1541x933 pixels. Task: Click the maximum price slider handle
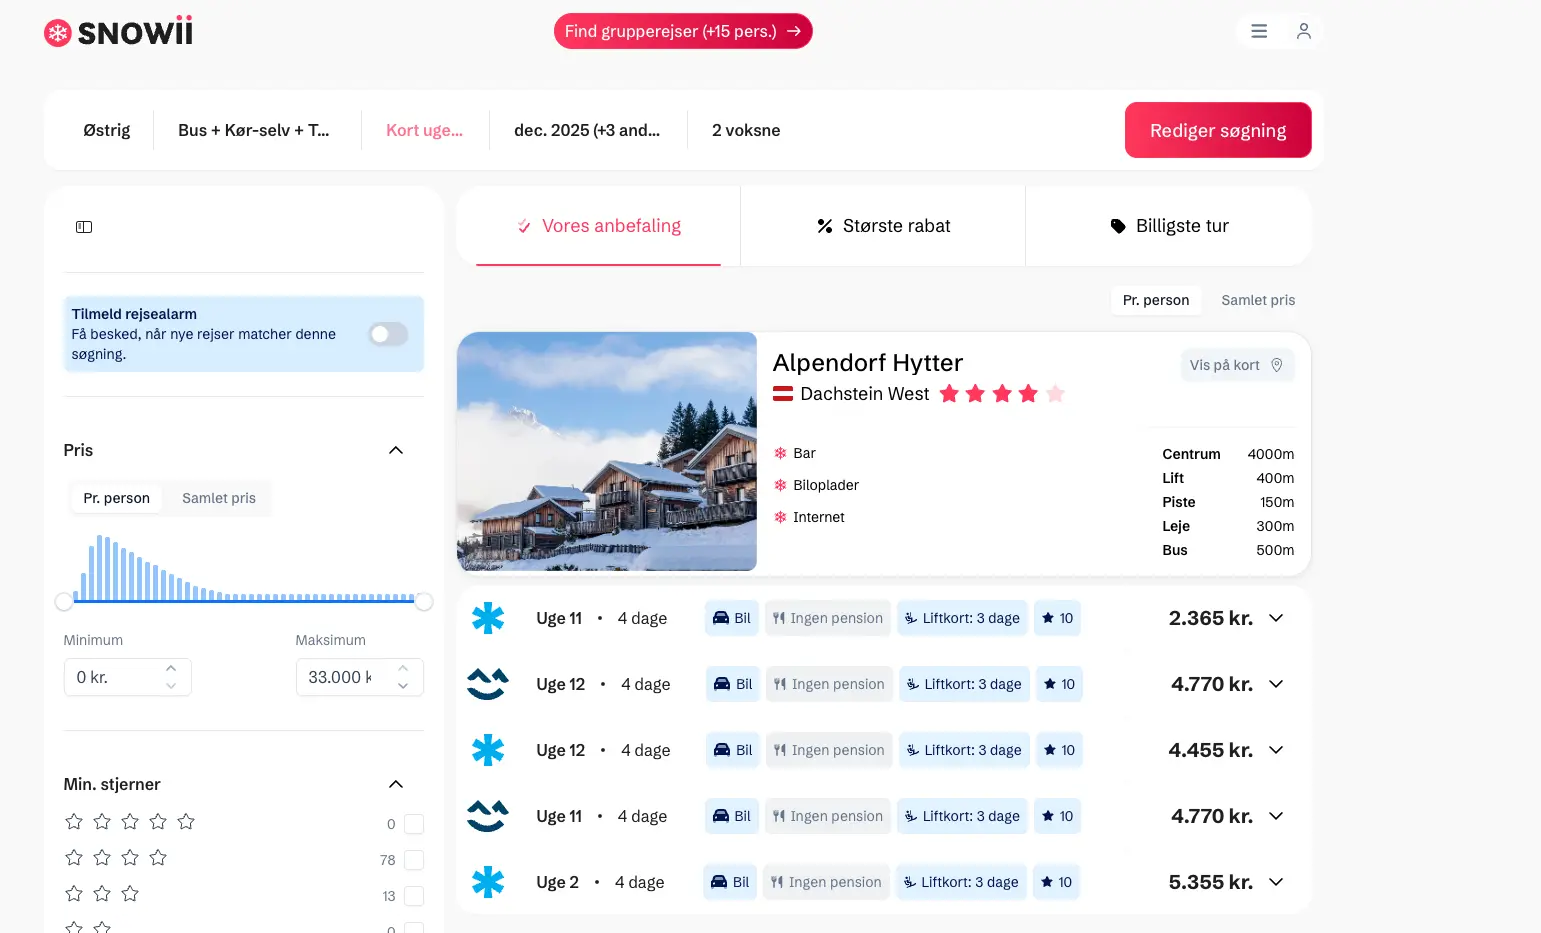click(x=424, y=601)
